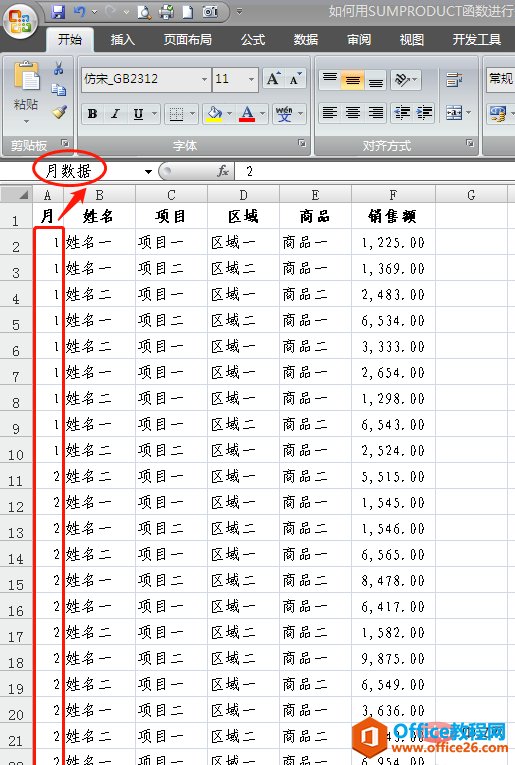
Task: Click the Increase Indent icon
Action: coord(424,113)
